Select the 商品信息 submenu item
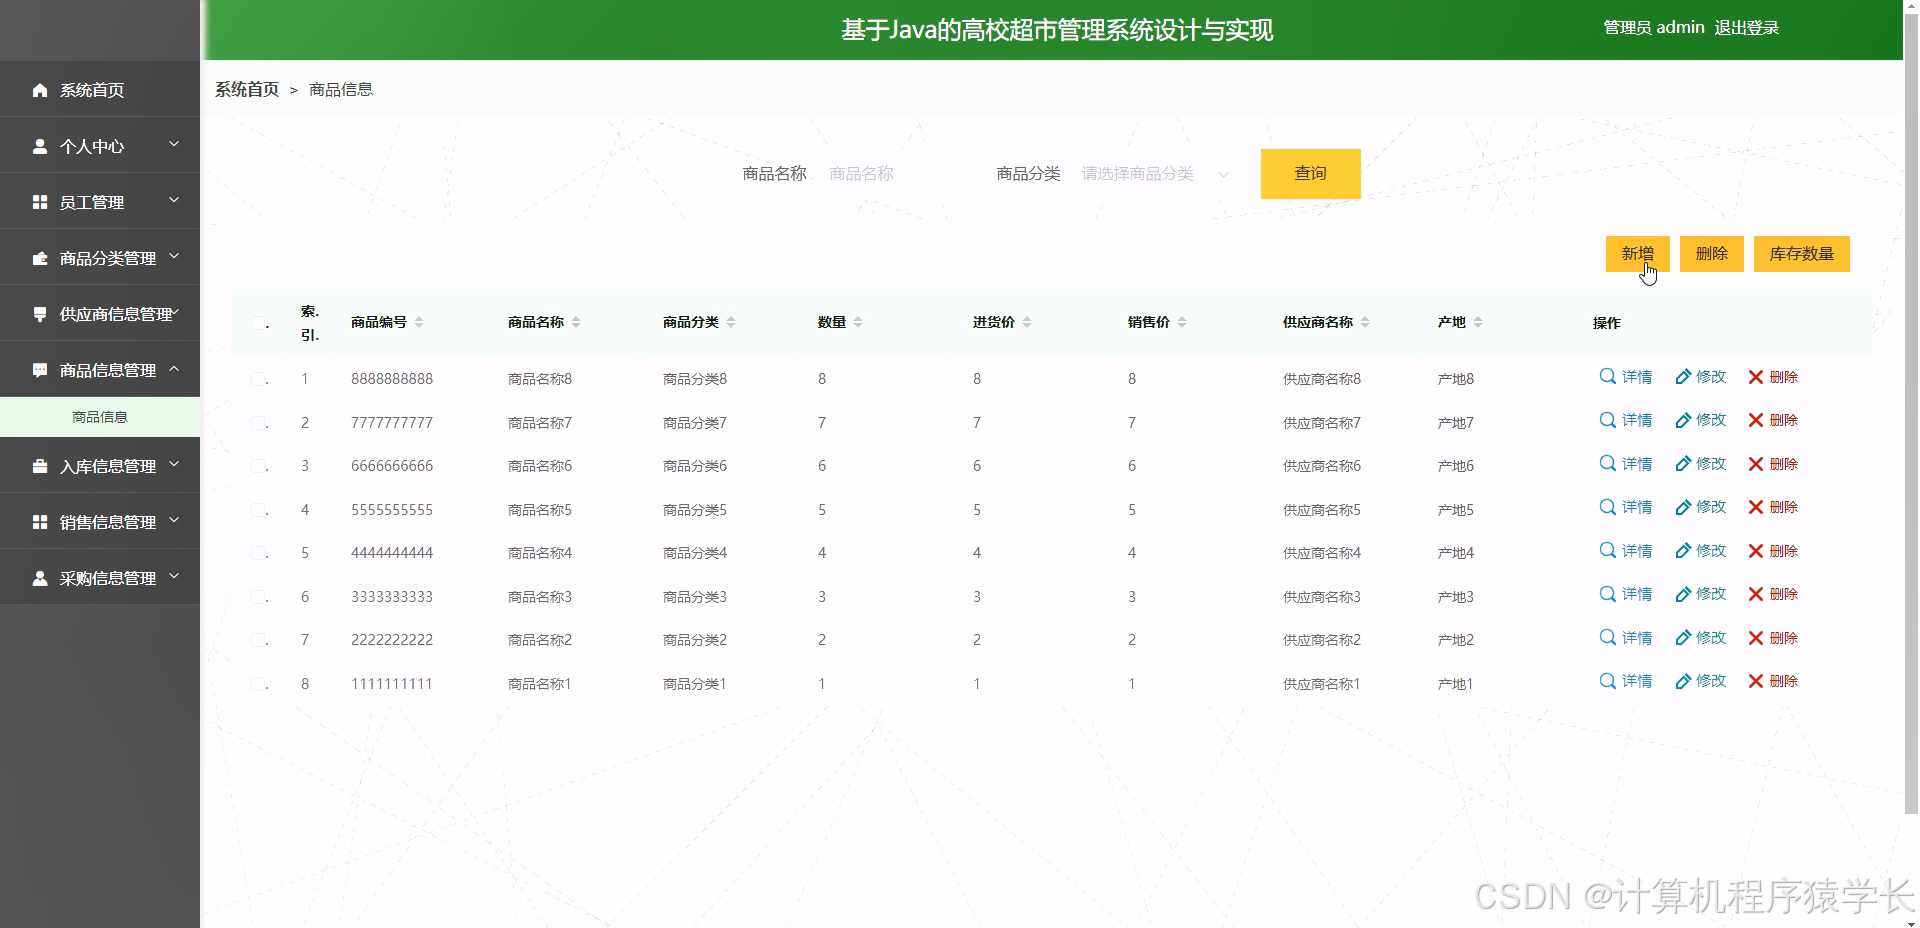The image size is (1920, 928). pos(99,416)
